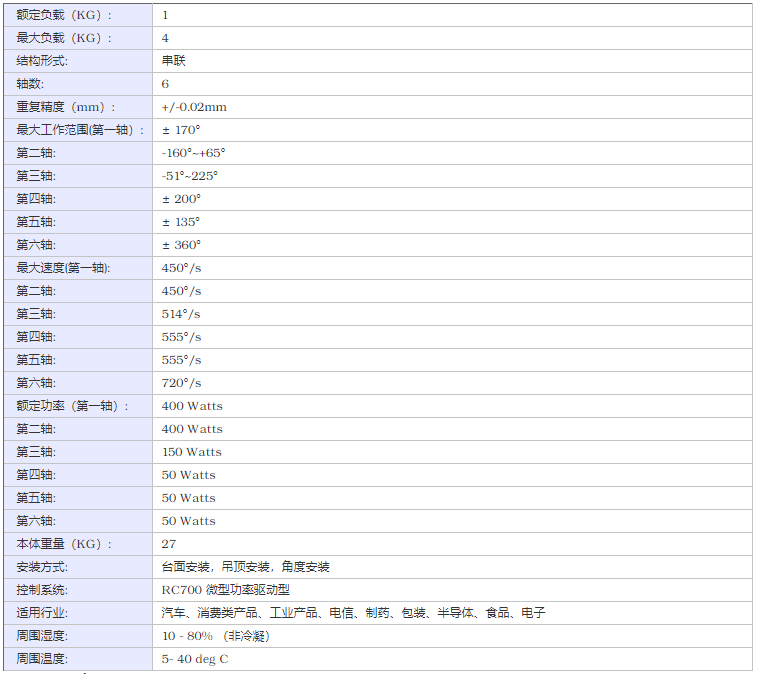Click the 额定负载（KG） label cell

coord(65,15)
